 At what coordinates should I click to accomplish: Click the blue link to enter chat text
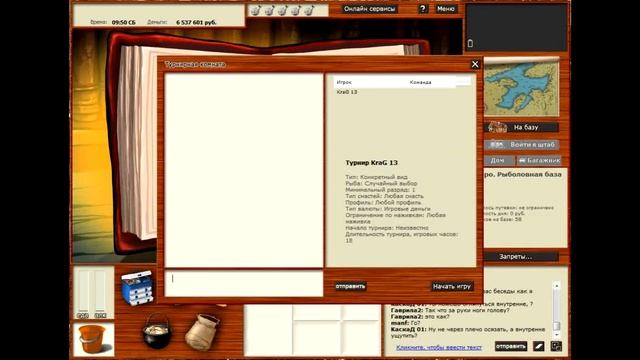coord(439,347)
